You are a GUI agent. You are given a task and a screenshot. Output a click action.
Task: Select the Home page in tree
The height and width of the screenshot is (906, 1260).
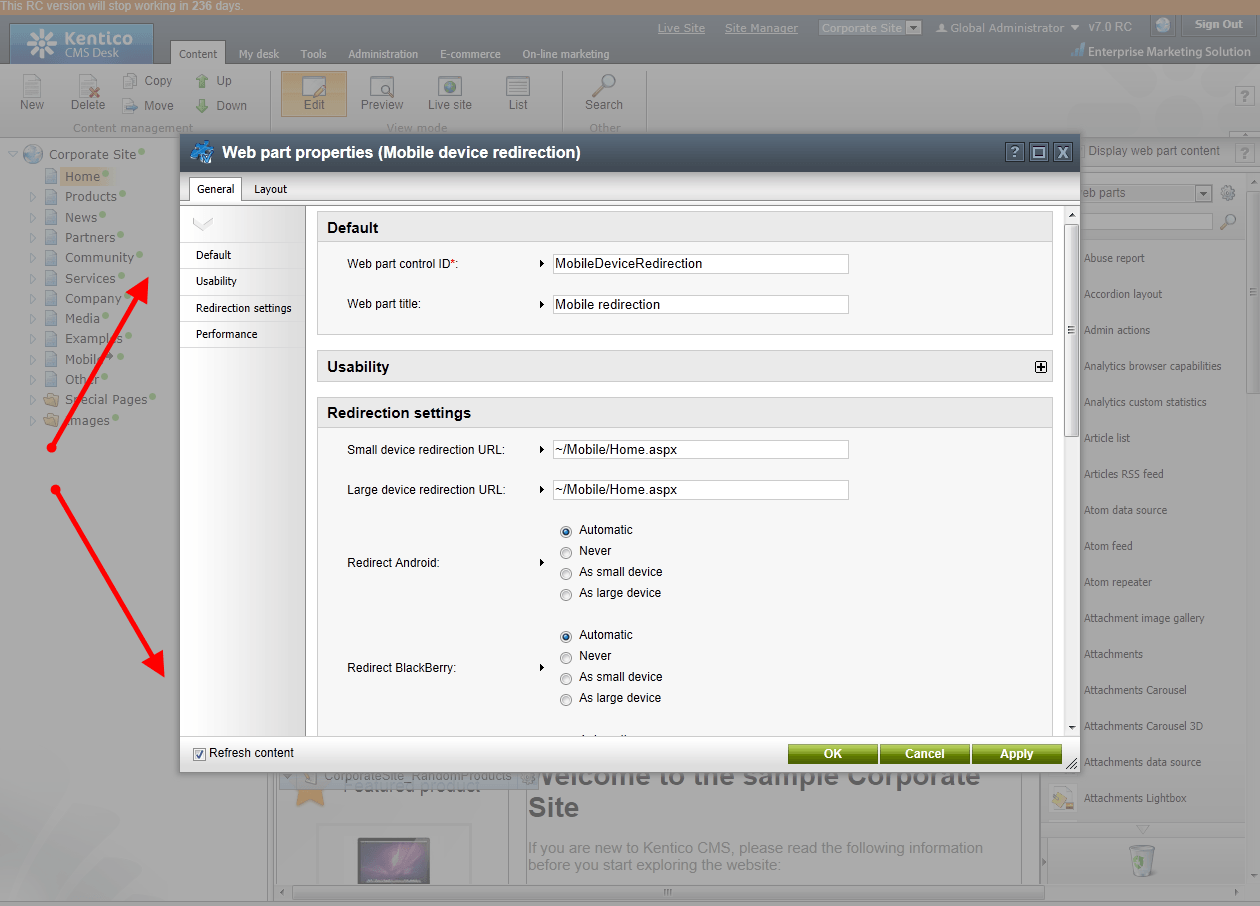point(82,177)
